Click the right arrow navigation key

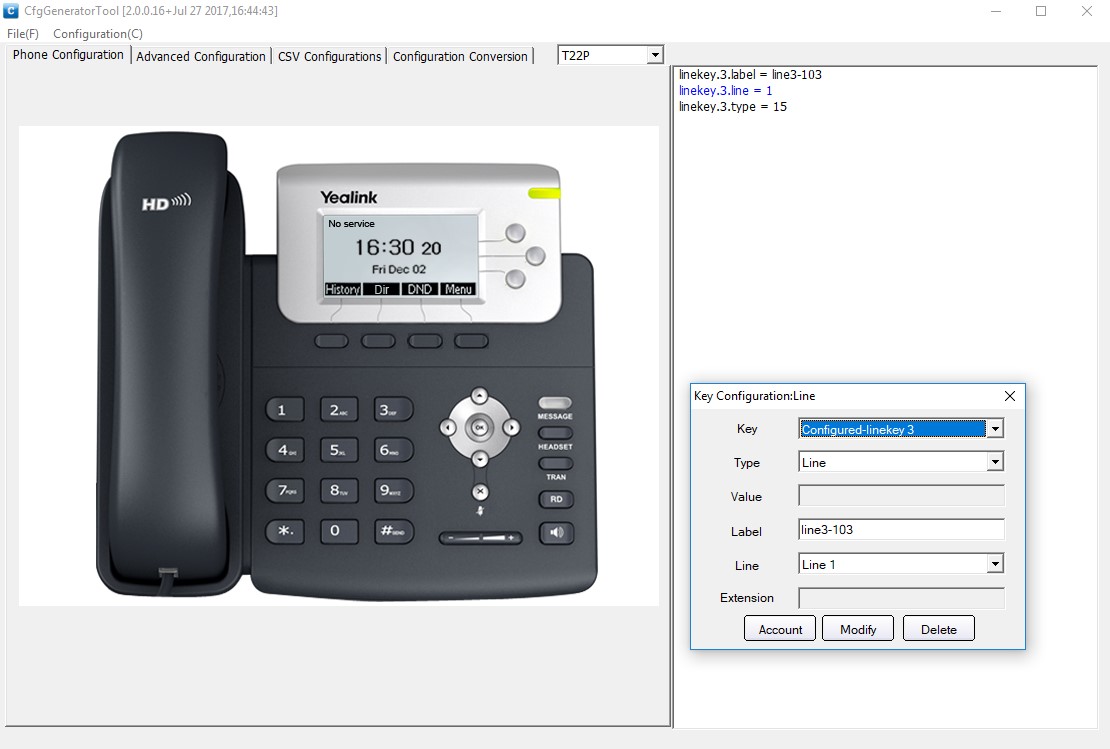coord(511,428)
